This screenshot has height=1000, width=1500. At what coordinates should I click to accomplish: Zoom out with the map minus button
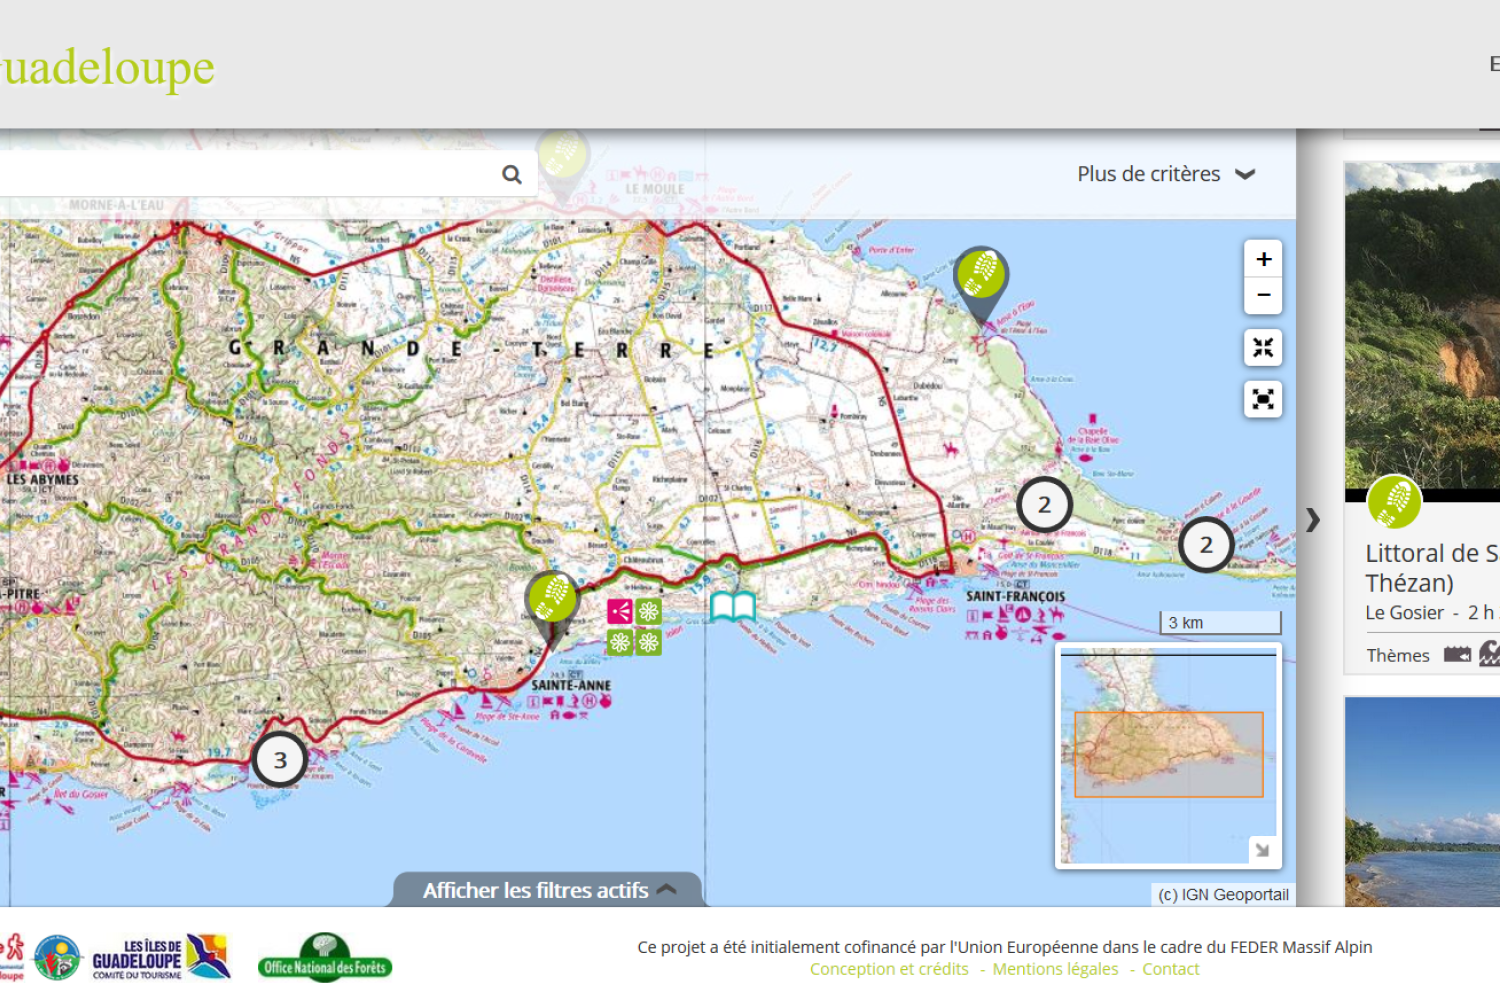[1264, 295]
